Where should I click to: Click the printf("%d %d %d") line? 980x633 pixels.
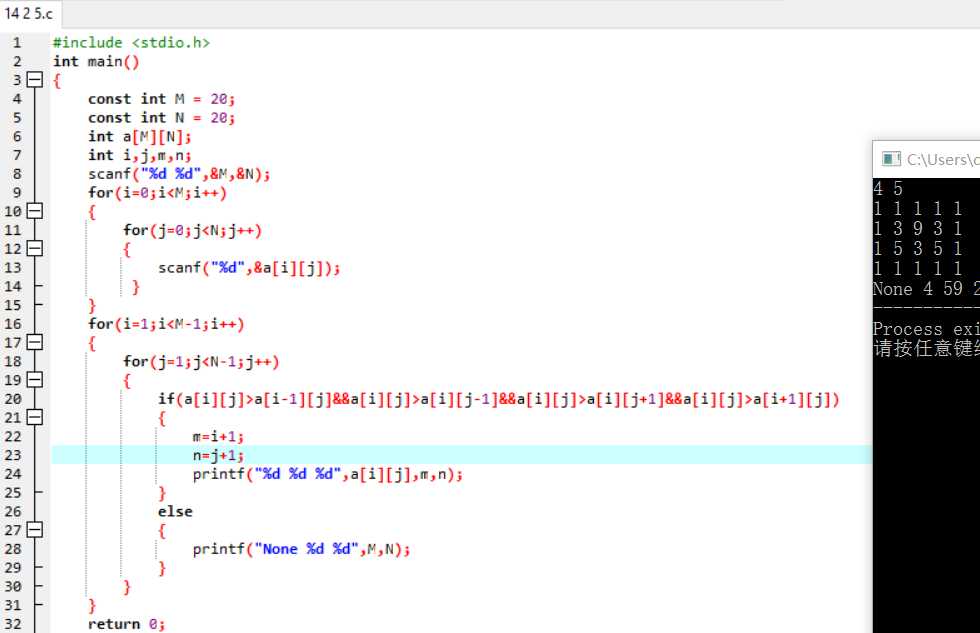click(x=328, y=474)
